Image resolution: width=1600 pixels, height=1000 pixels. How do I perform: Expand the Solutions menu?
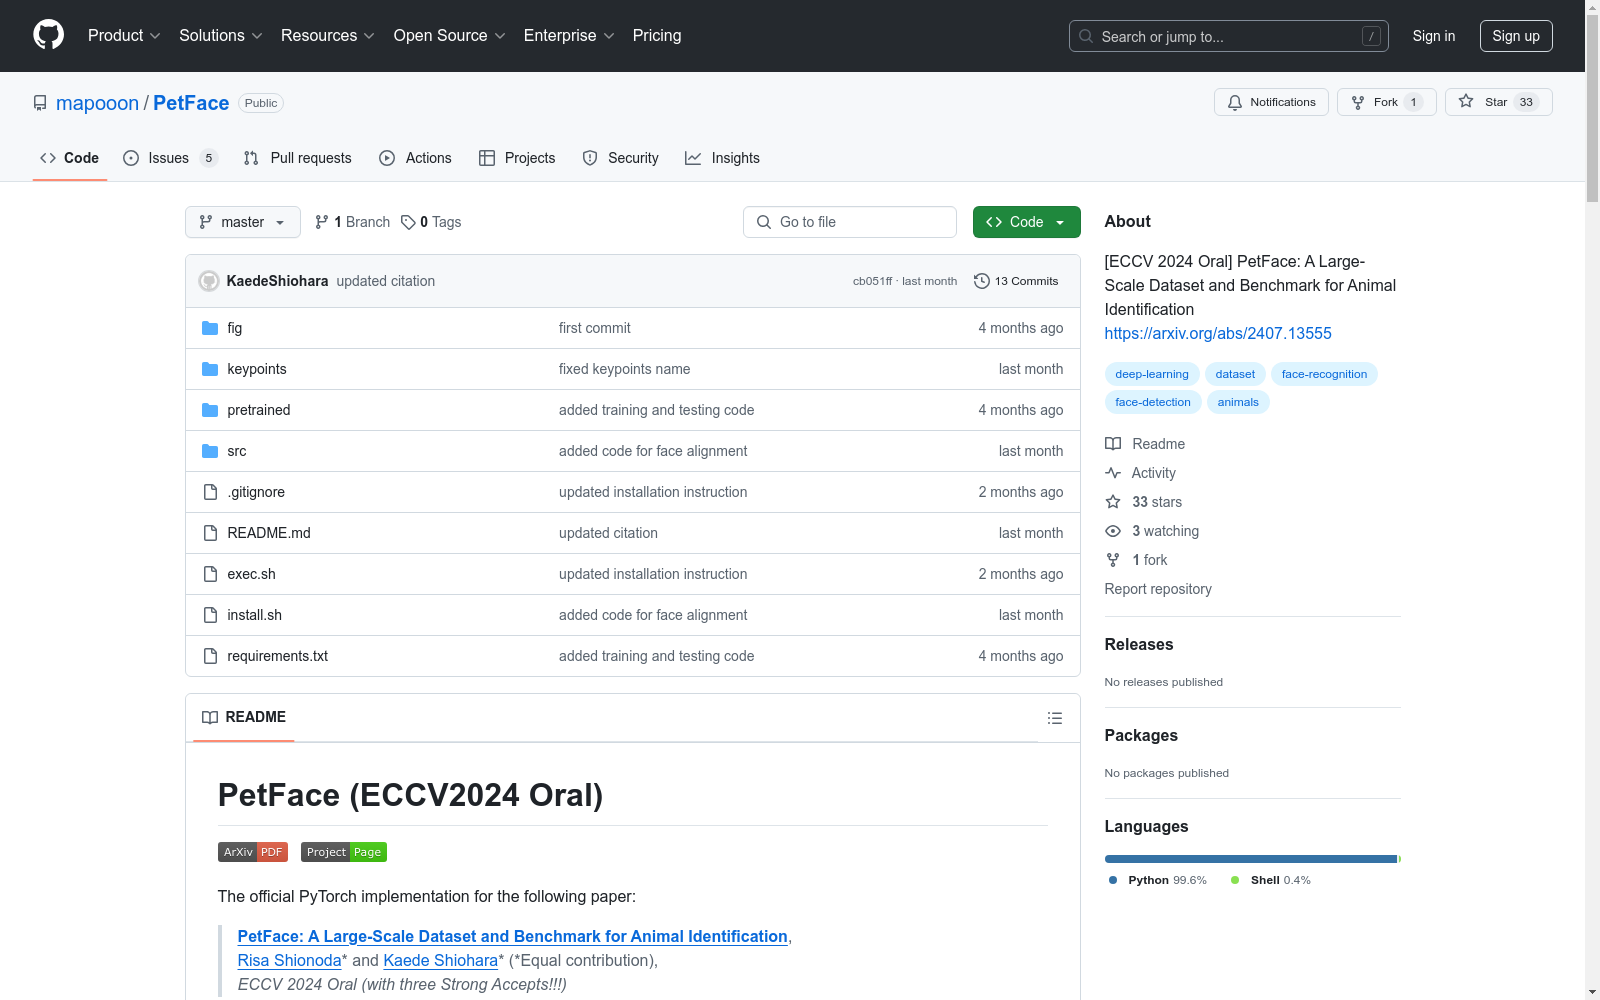click(221, 36)
